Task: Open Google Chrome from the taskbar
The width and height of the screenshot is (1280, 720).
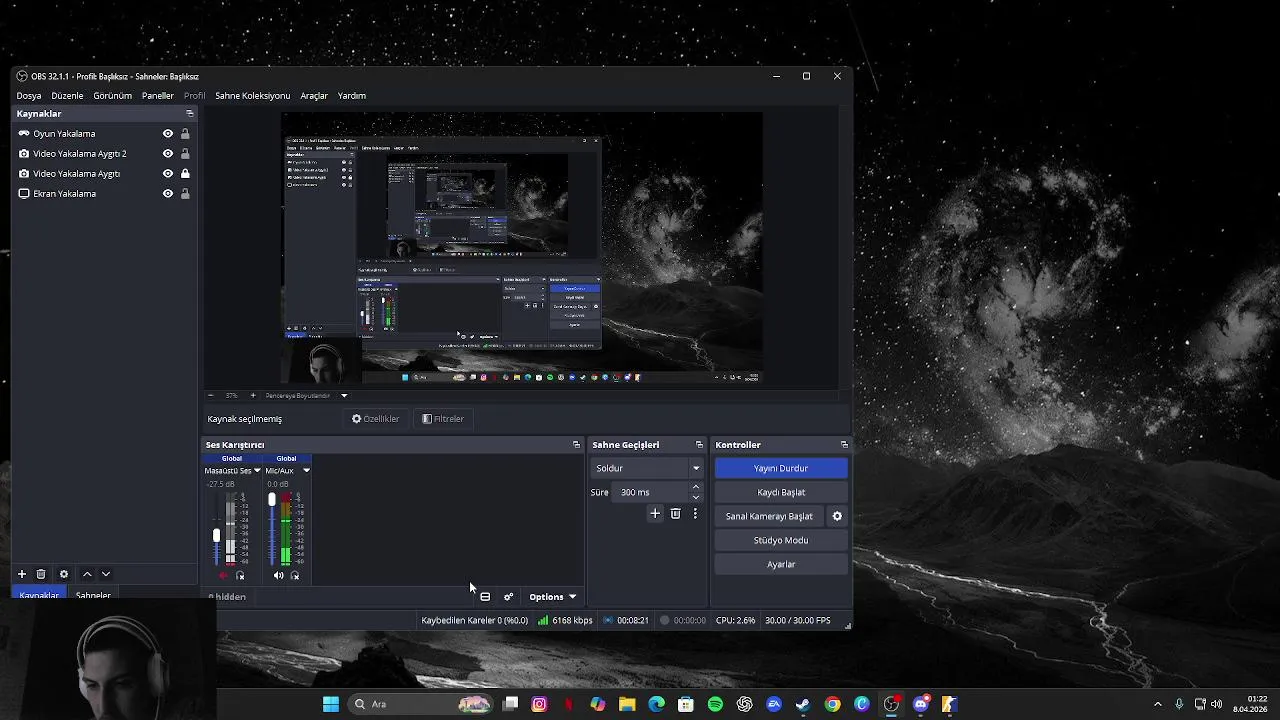Action: (x=832, y=704)
